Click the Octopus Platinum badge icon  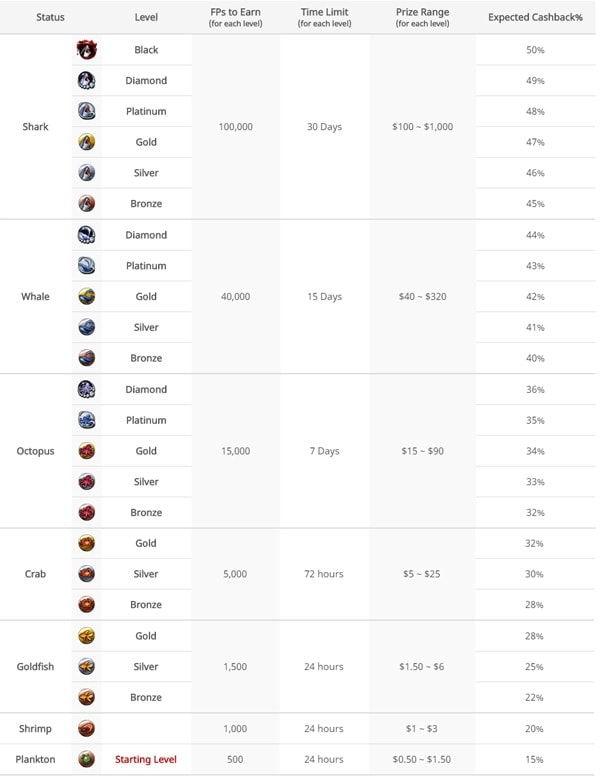click(x=87, y=420)
